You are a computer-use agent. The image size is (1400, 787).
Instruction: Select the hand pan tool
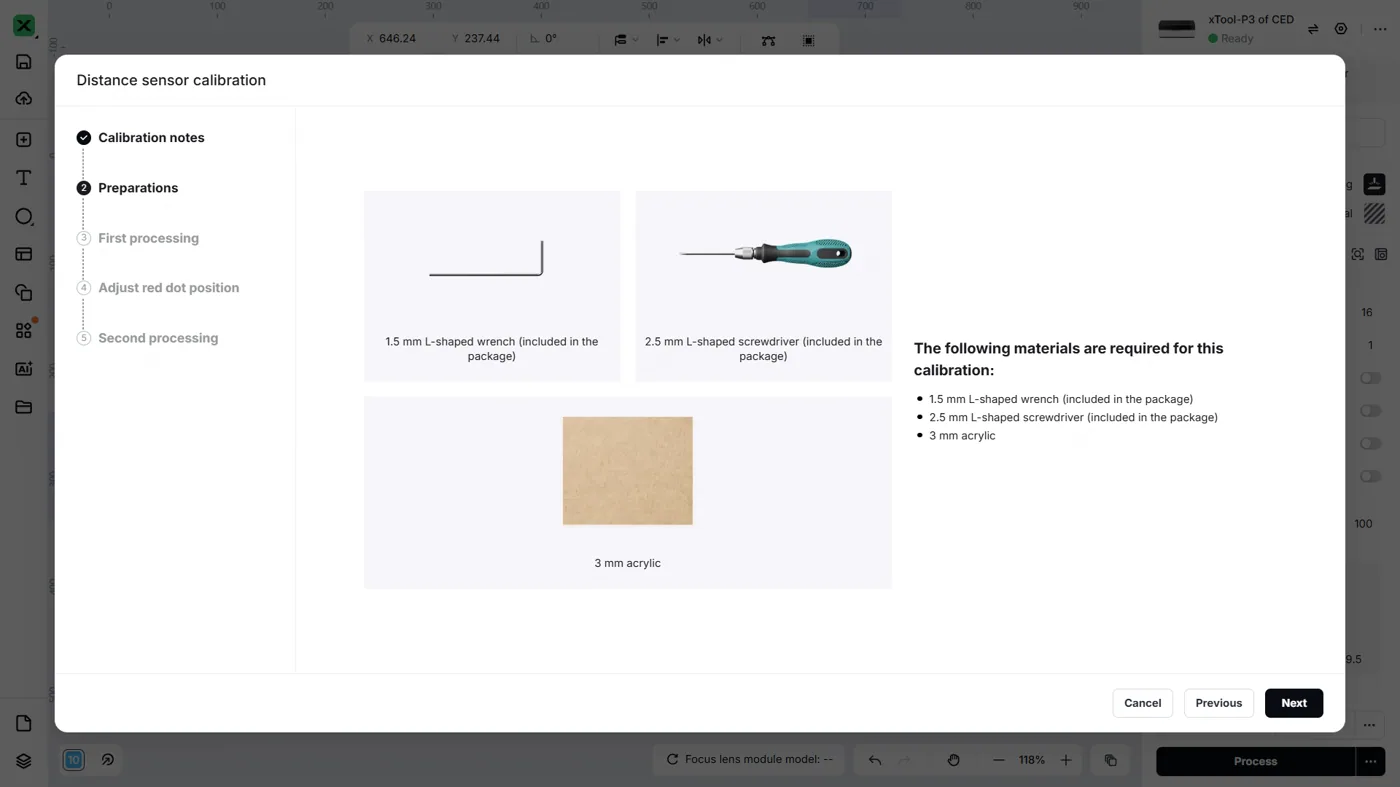(x=953, y=760)
